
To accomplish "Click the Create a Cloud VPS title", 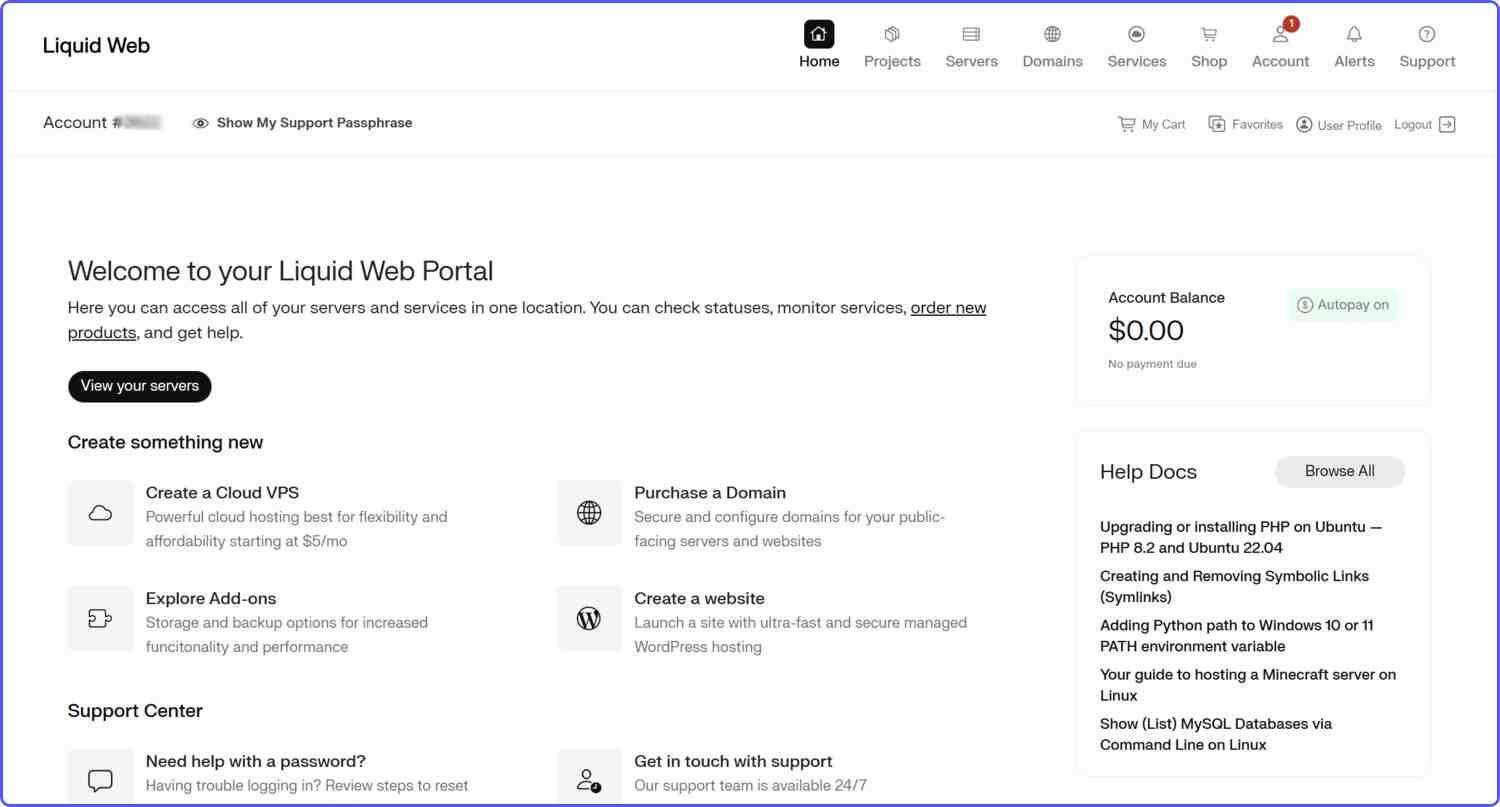I will point(222,492).
